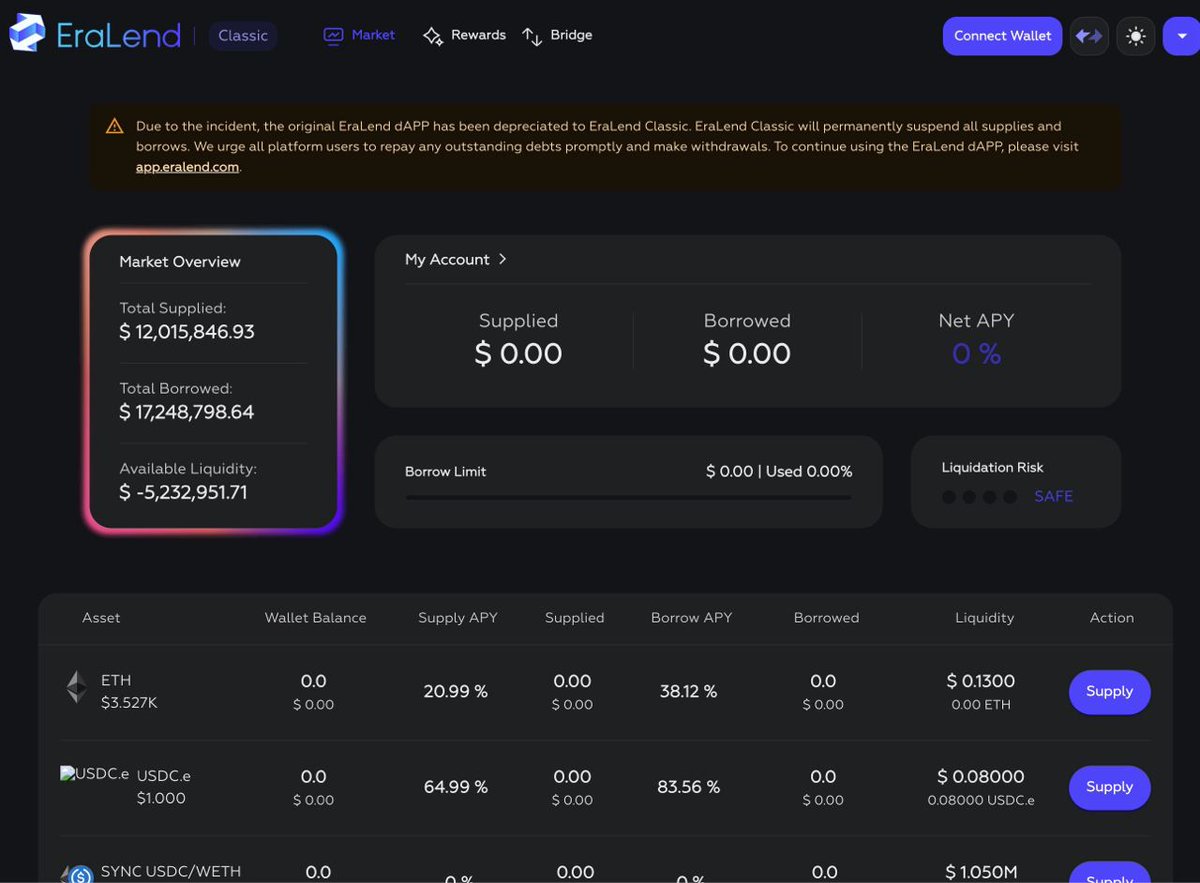Click the Net APY 0 % value
The width and height of the screenshot is (1200, 883).
pos(976,354)
